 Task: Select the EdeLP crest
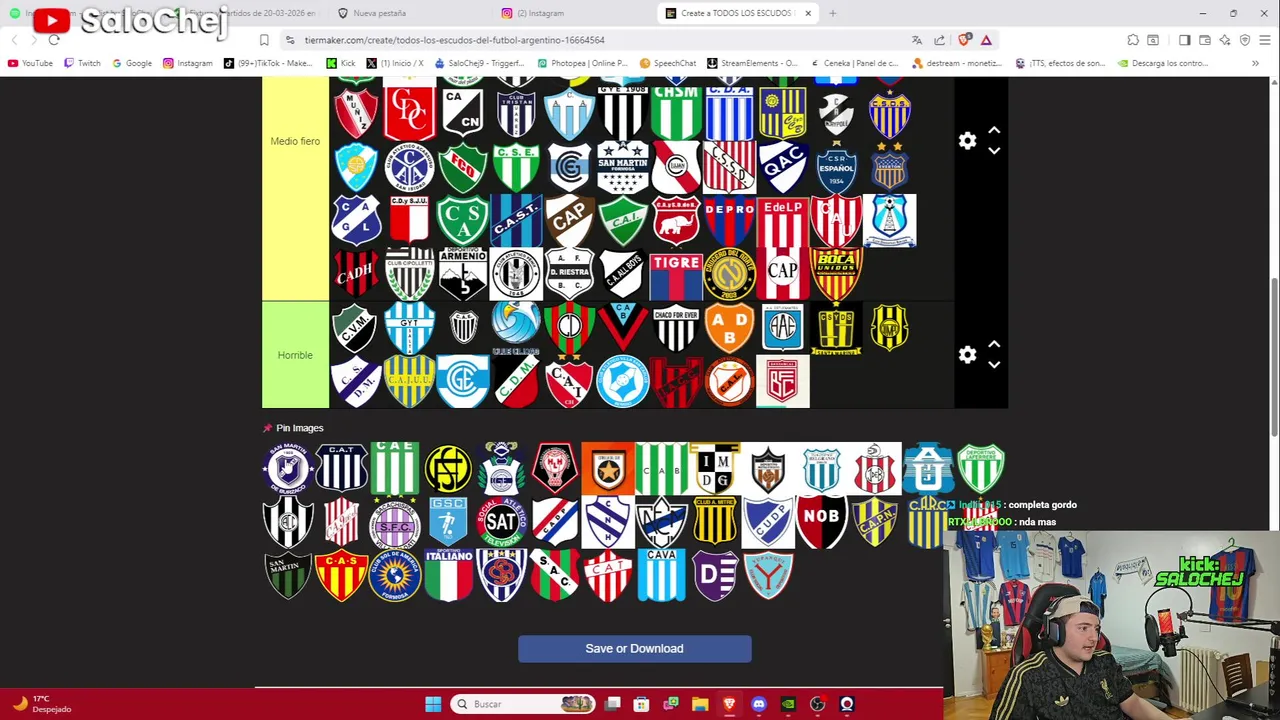[x=783, y=221]
